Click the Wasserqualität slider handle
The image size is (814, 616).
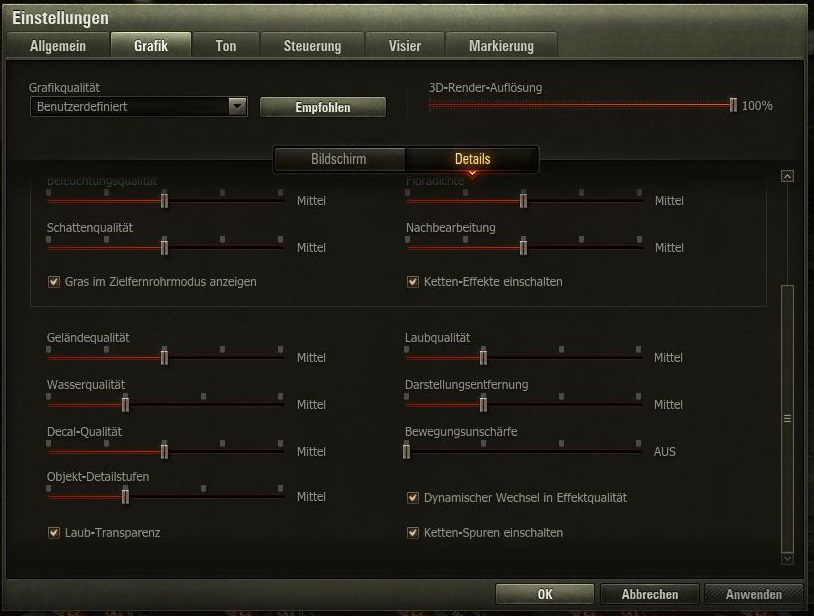click(125, 404)
